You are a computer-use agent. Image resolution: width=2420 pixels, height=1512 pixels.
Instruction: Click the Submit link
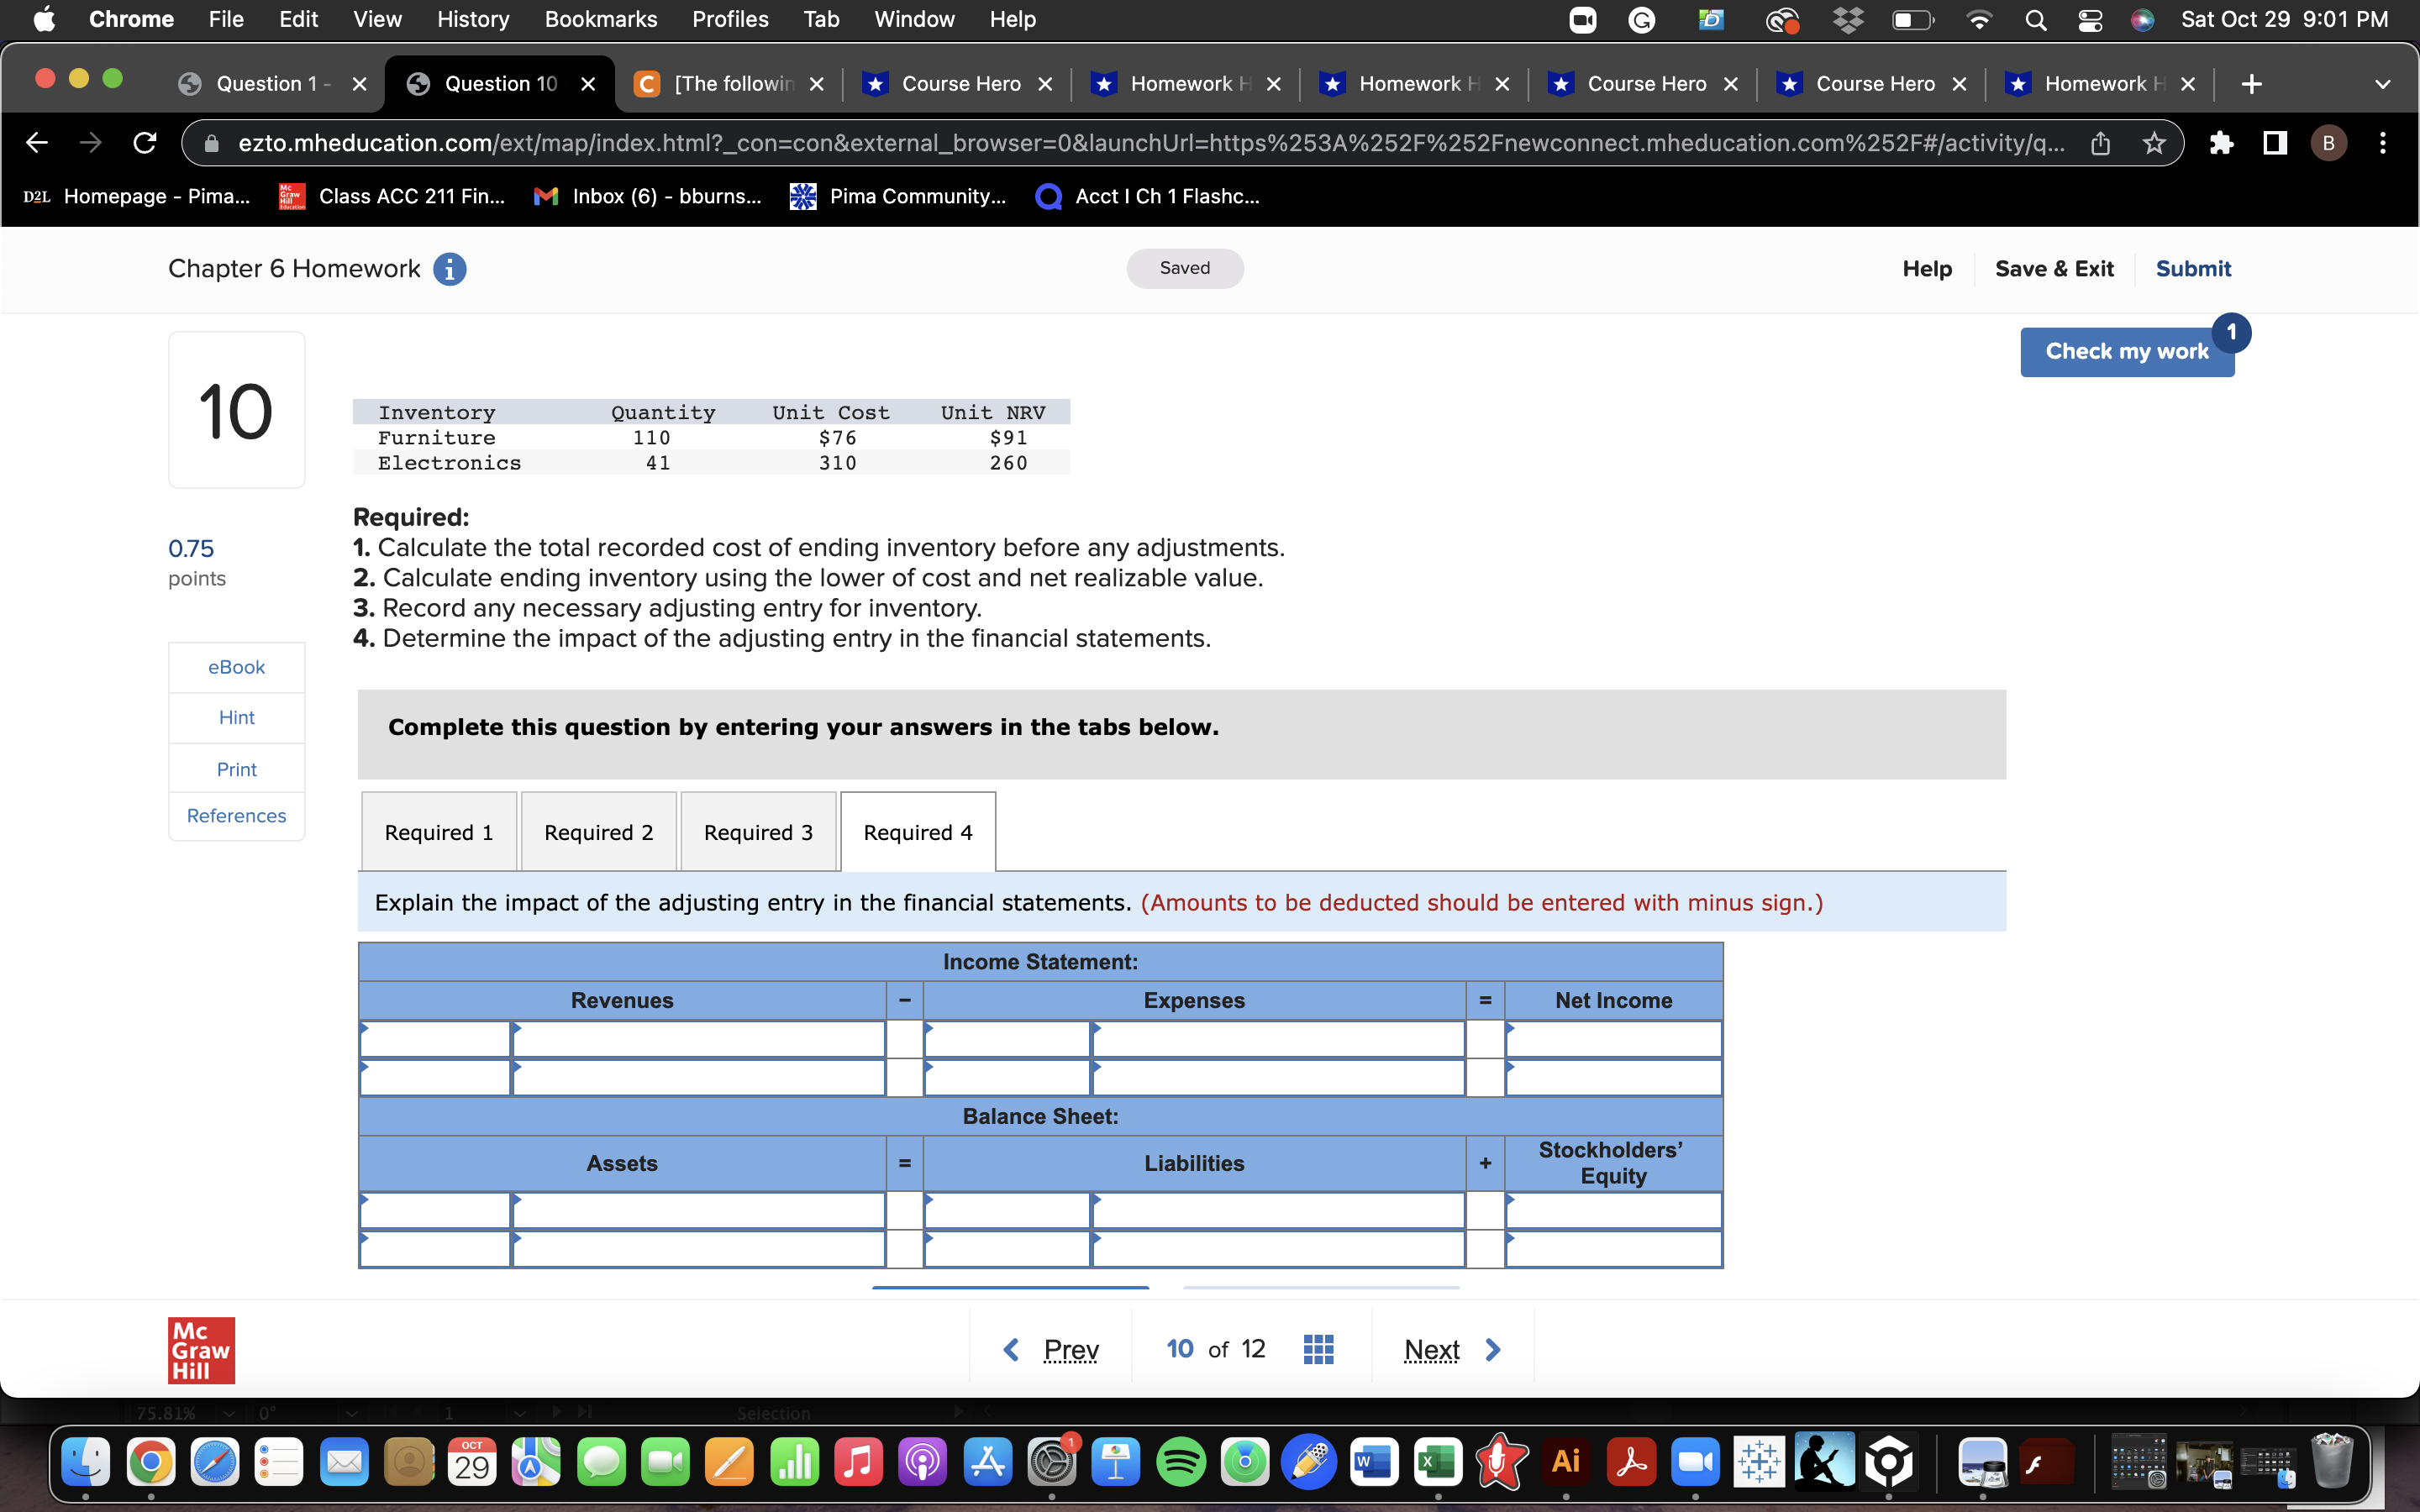[2193, 268]
